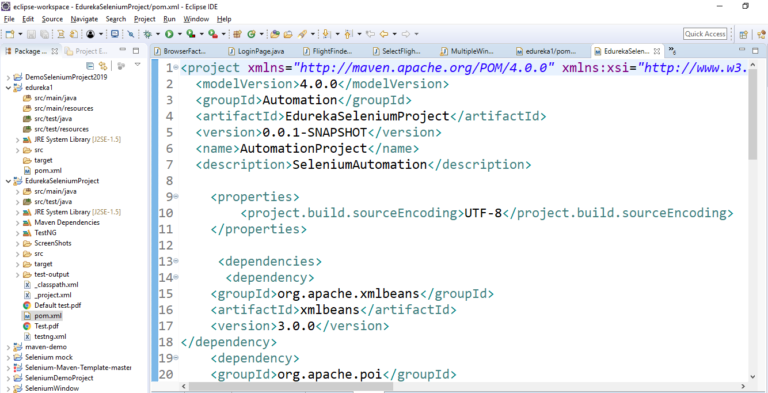Click the Open Type icon
The image size is (768, 393).
click(x=275, y=34)
